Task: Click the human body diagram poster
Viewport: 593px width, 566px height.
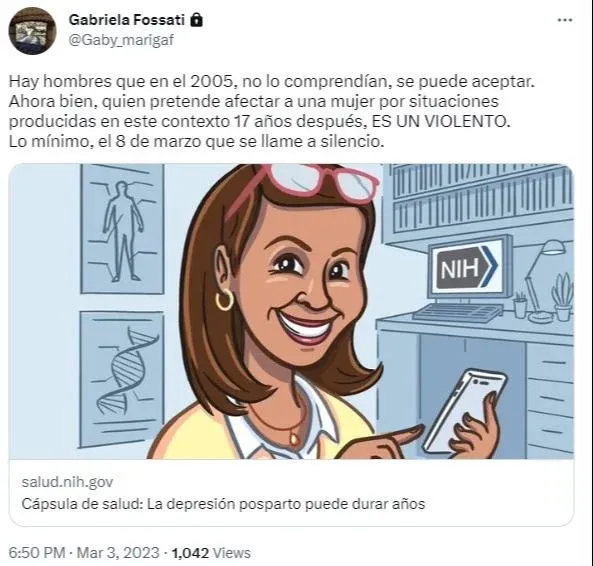Action: tap(123, 229)
